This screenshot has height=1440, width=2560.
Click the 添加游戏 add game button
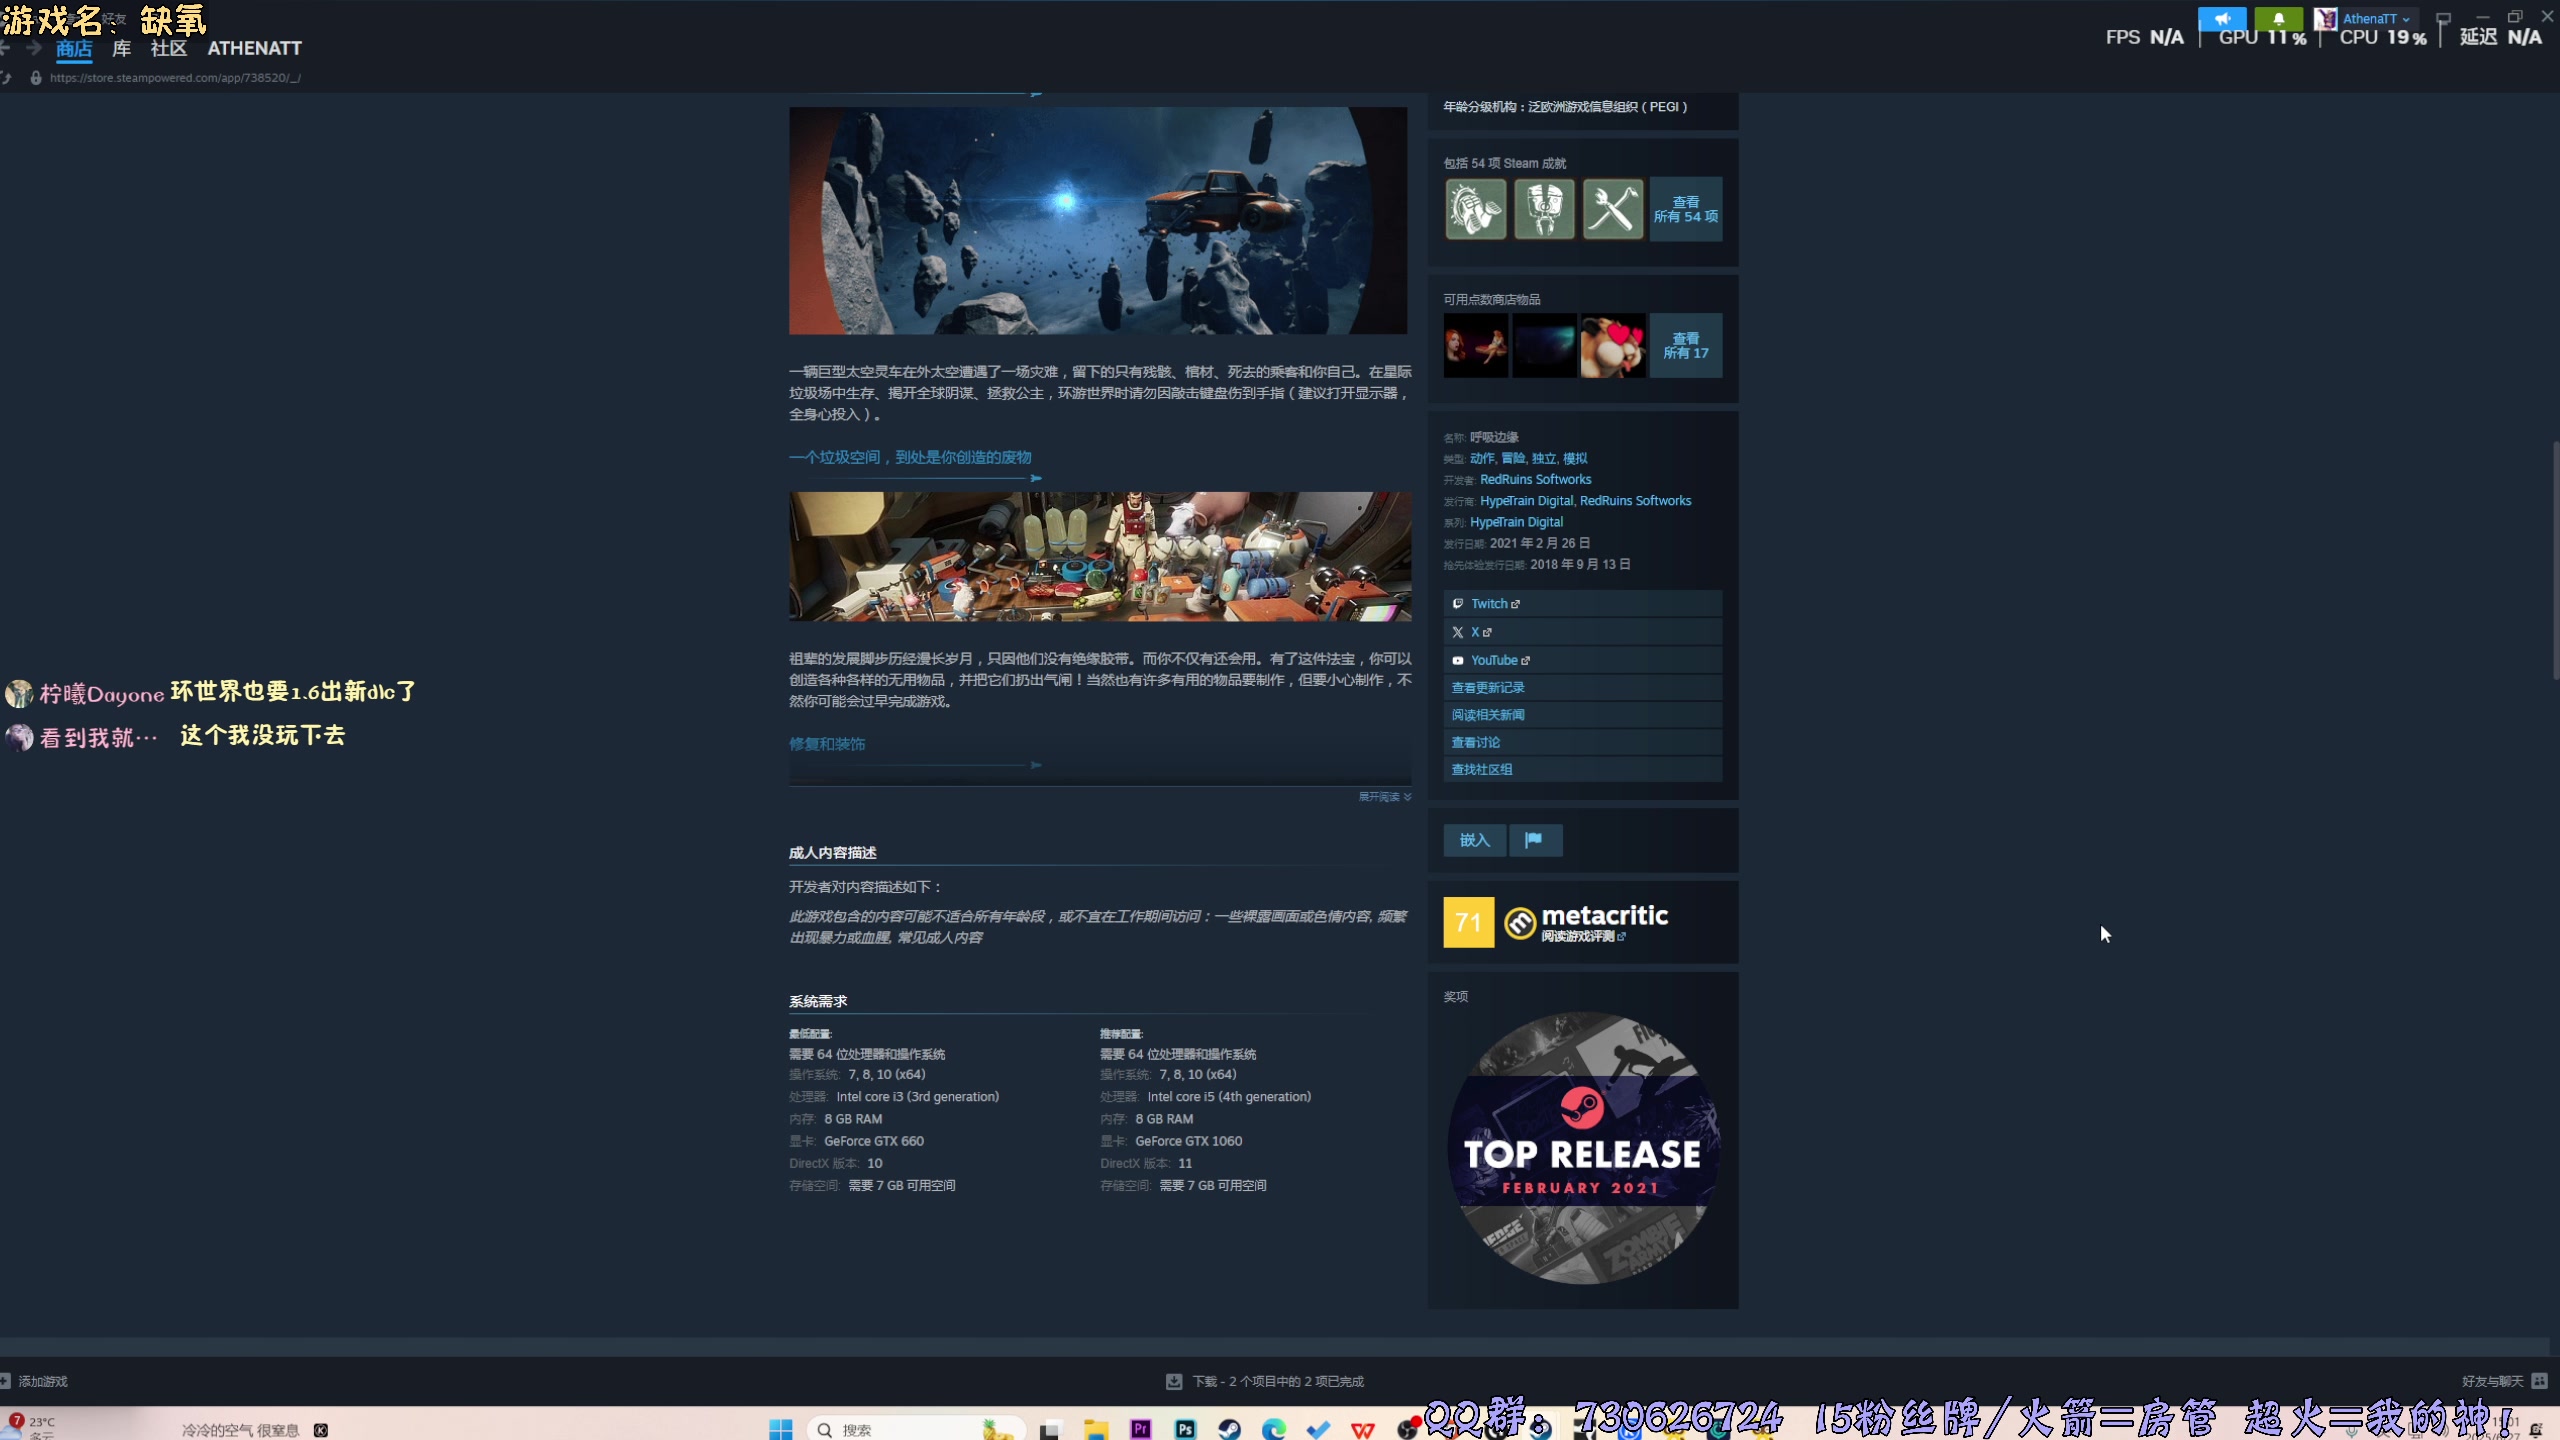click(x=35, y=1381)
